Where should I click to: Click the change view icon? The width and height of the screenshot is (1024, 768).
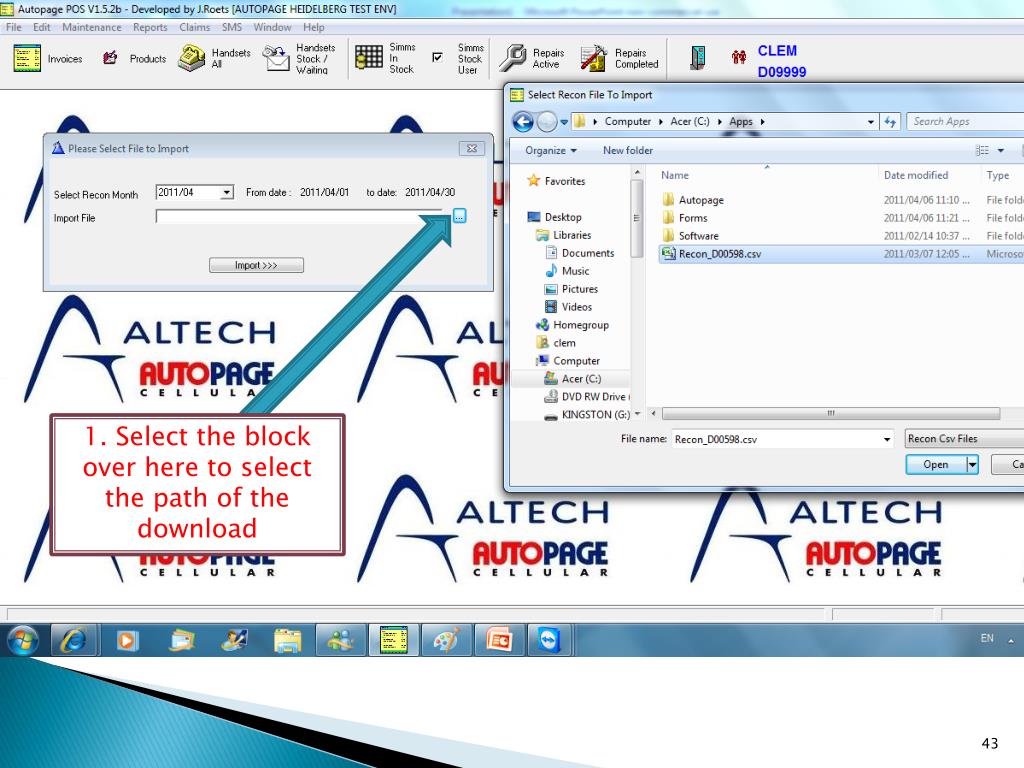click(982, 150)
